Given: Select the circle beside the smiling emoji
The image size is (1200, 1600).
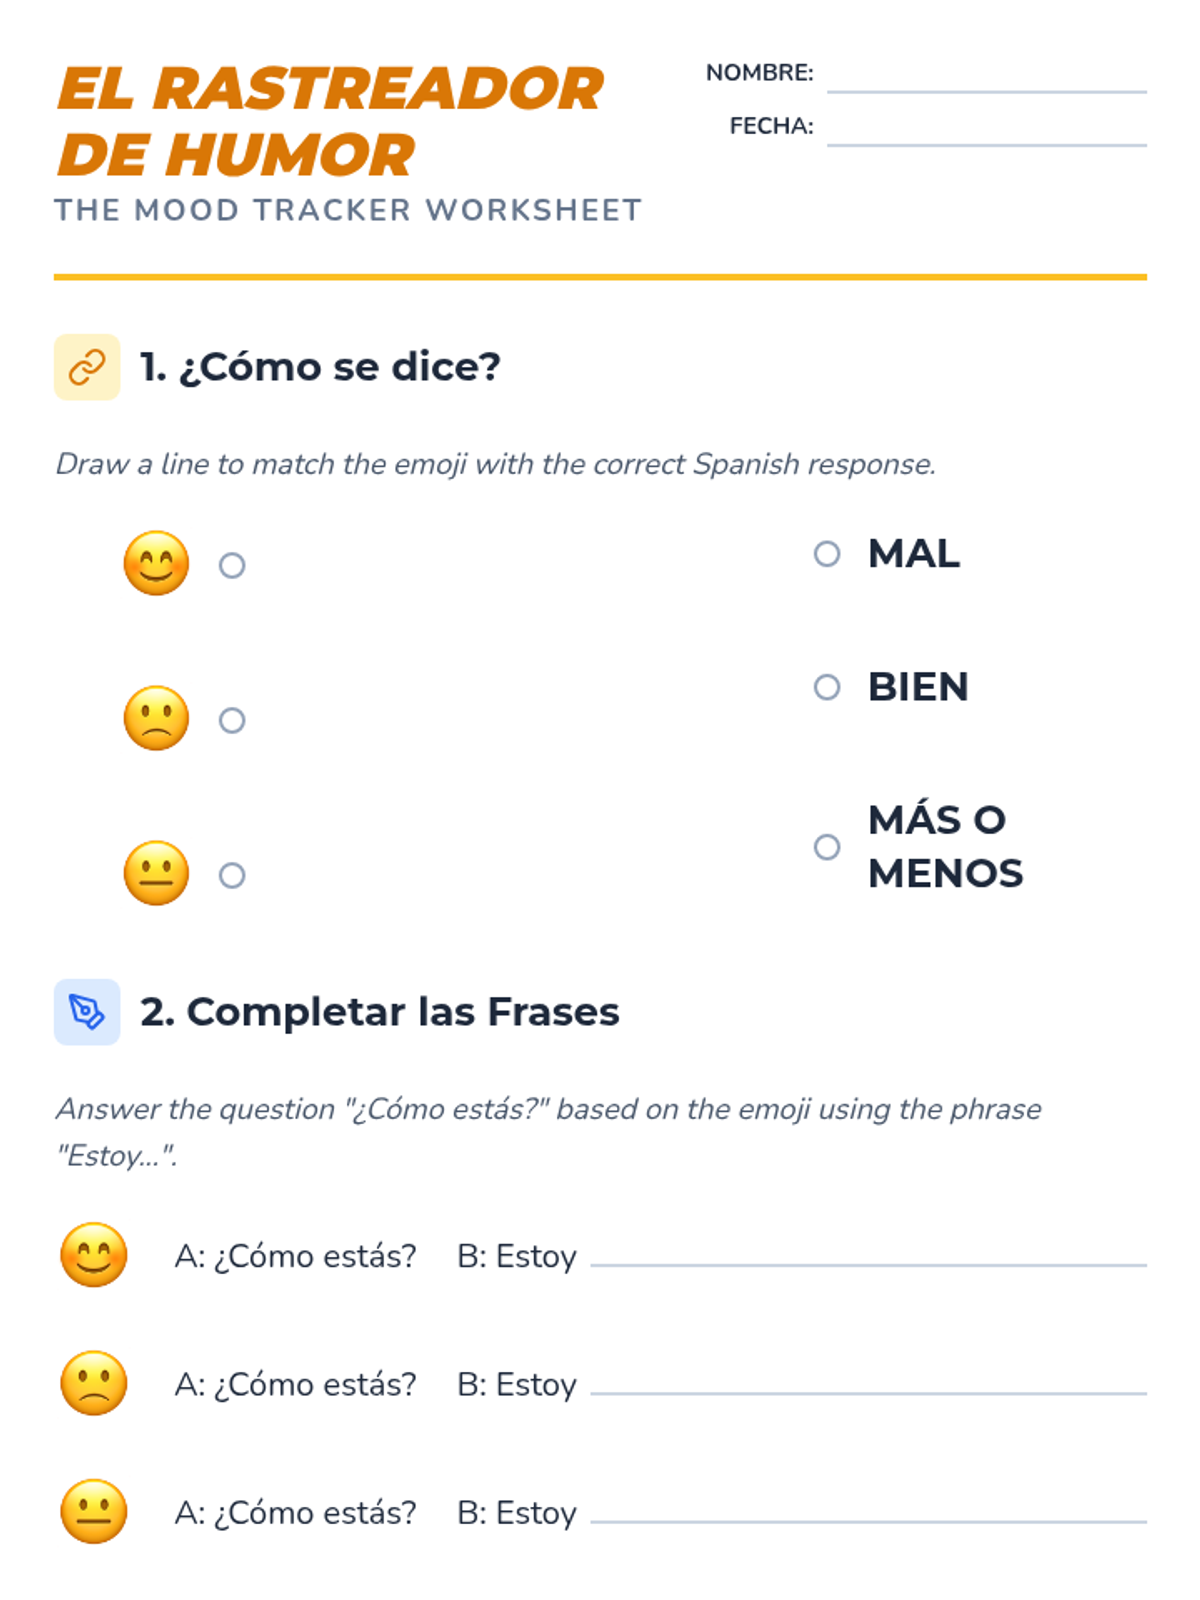Looking at the screenshot, I should (232, 566).
